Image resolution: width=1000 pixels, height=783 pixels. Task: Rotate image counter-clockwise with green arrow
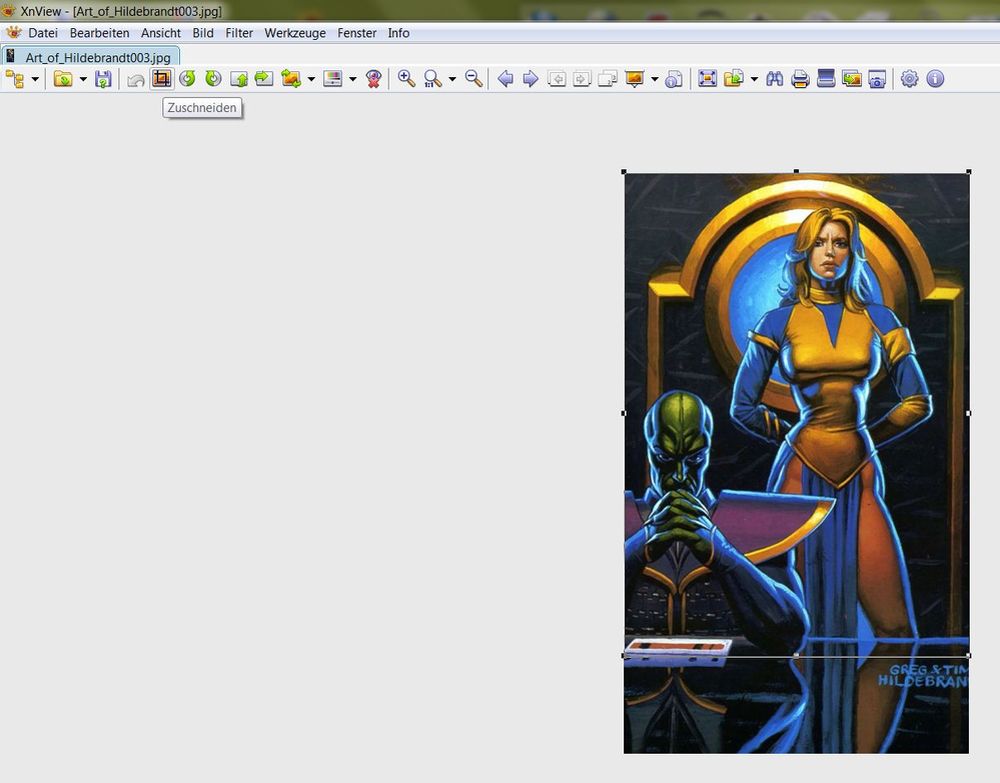(188, 79)
